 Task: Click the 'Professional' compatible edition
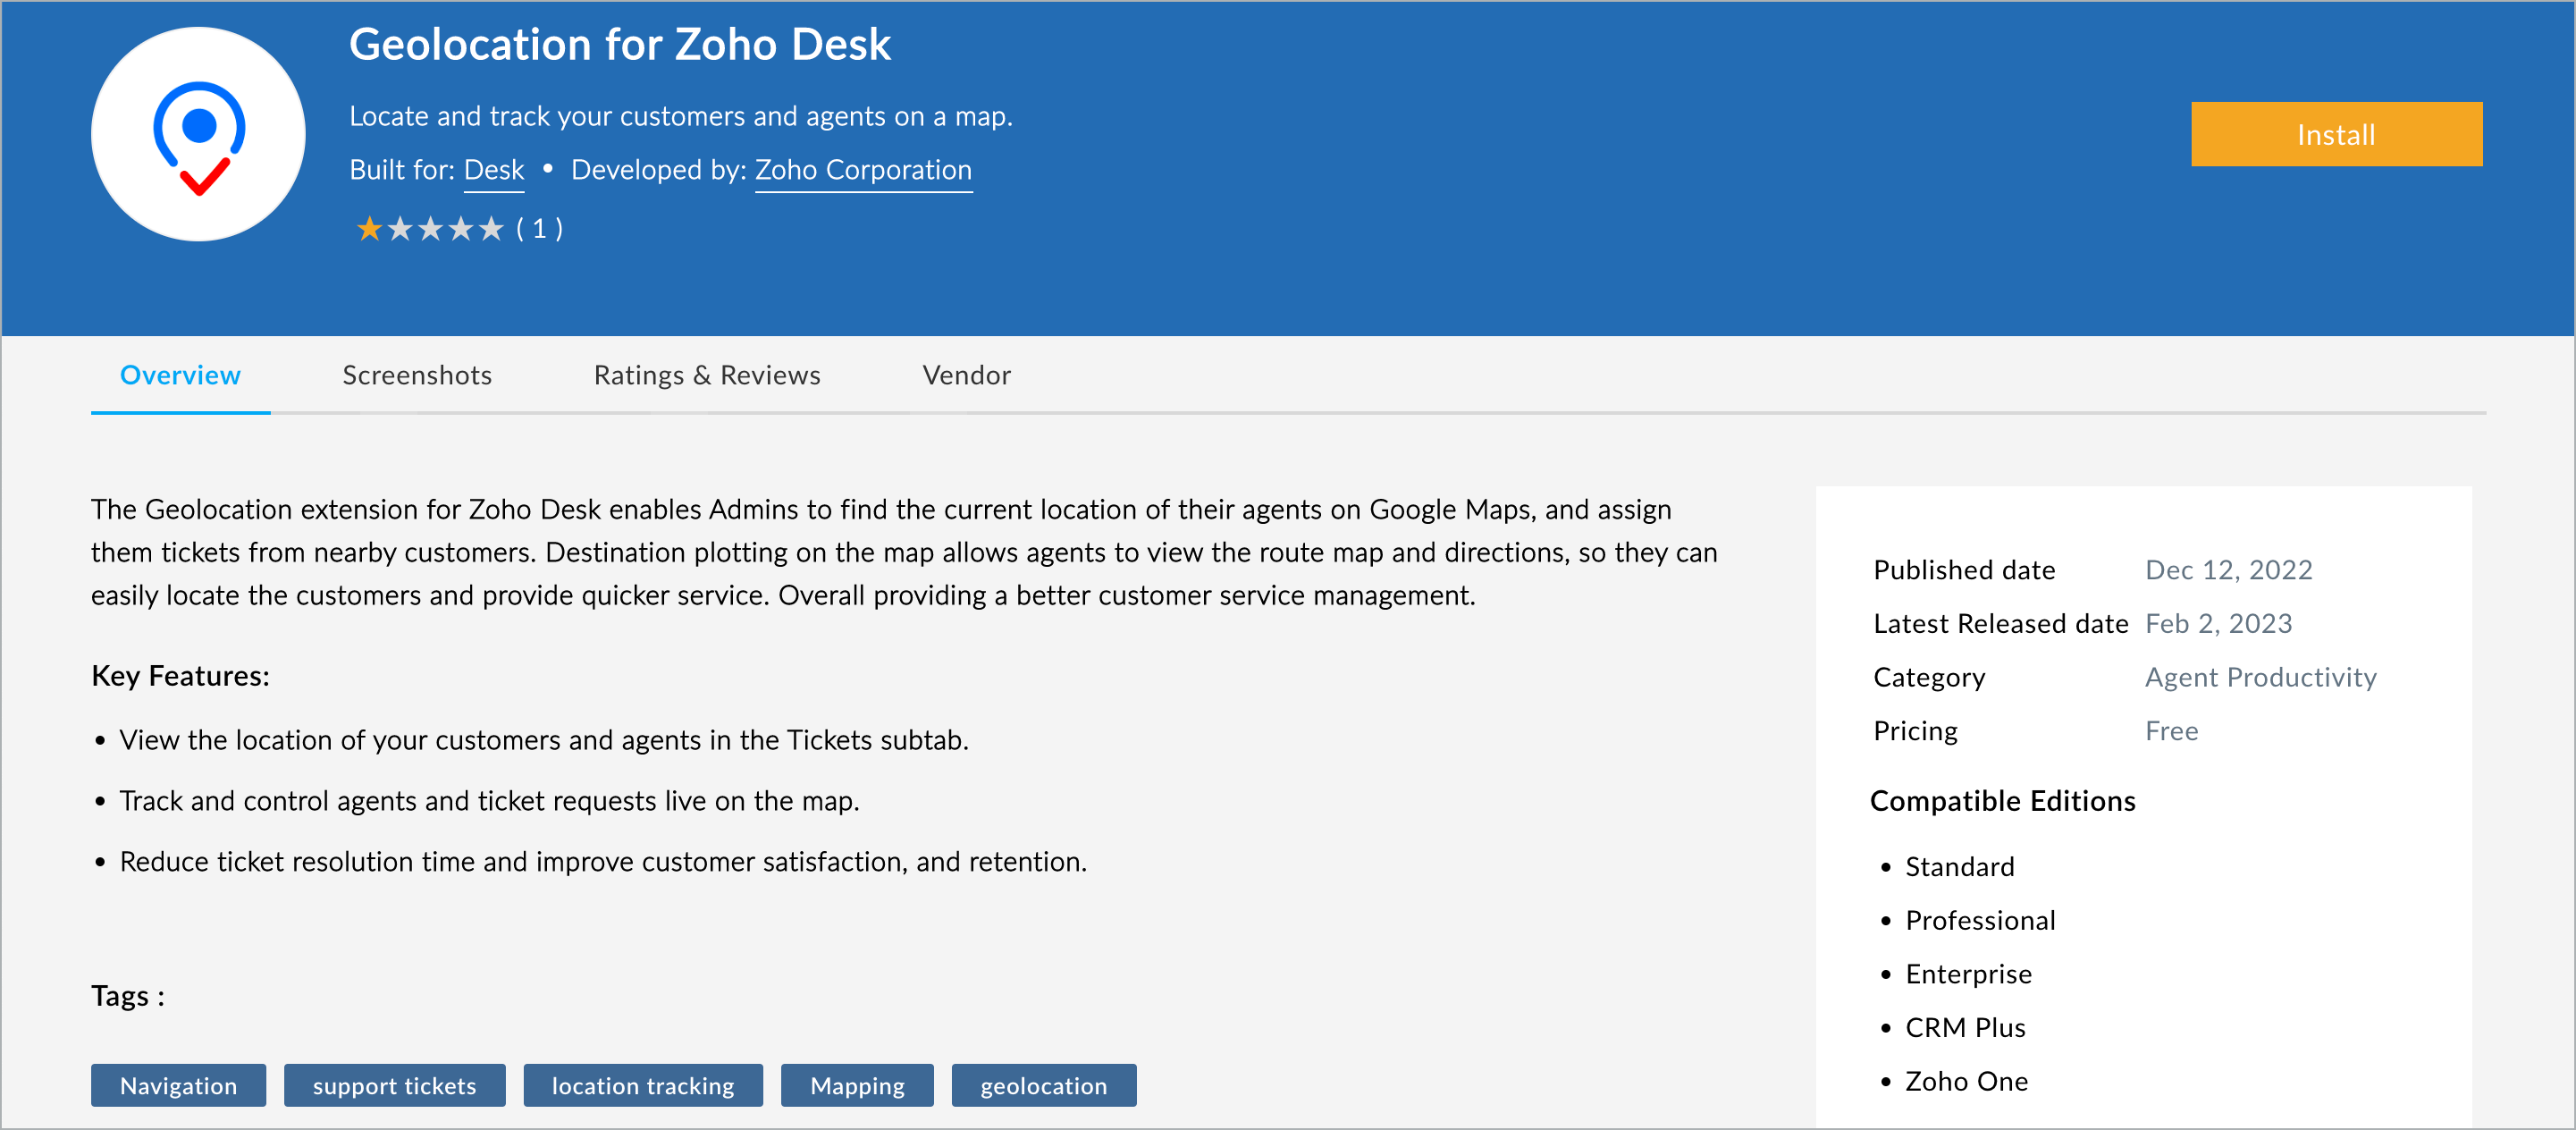coord(1980,920)
